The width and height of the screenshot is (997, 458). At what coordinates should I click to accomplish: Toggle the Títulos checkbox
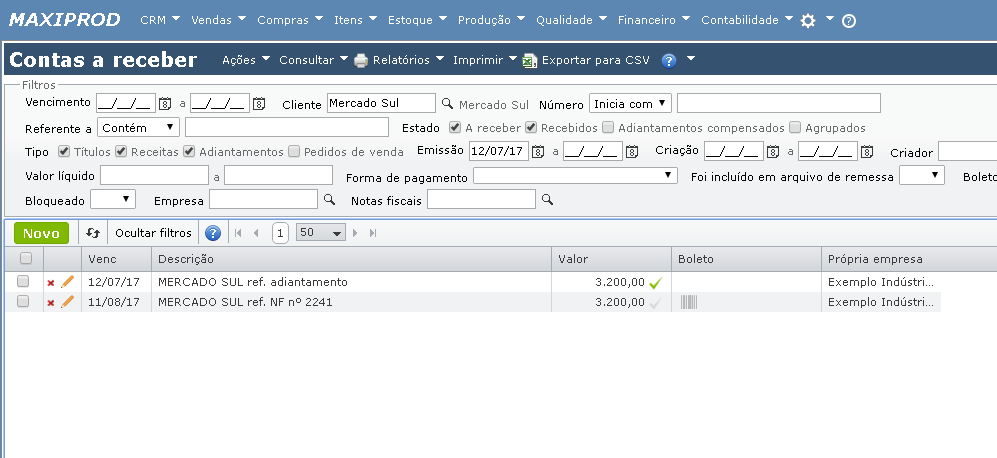[x=64, y=151]
